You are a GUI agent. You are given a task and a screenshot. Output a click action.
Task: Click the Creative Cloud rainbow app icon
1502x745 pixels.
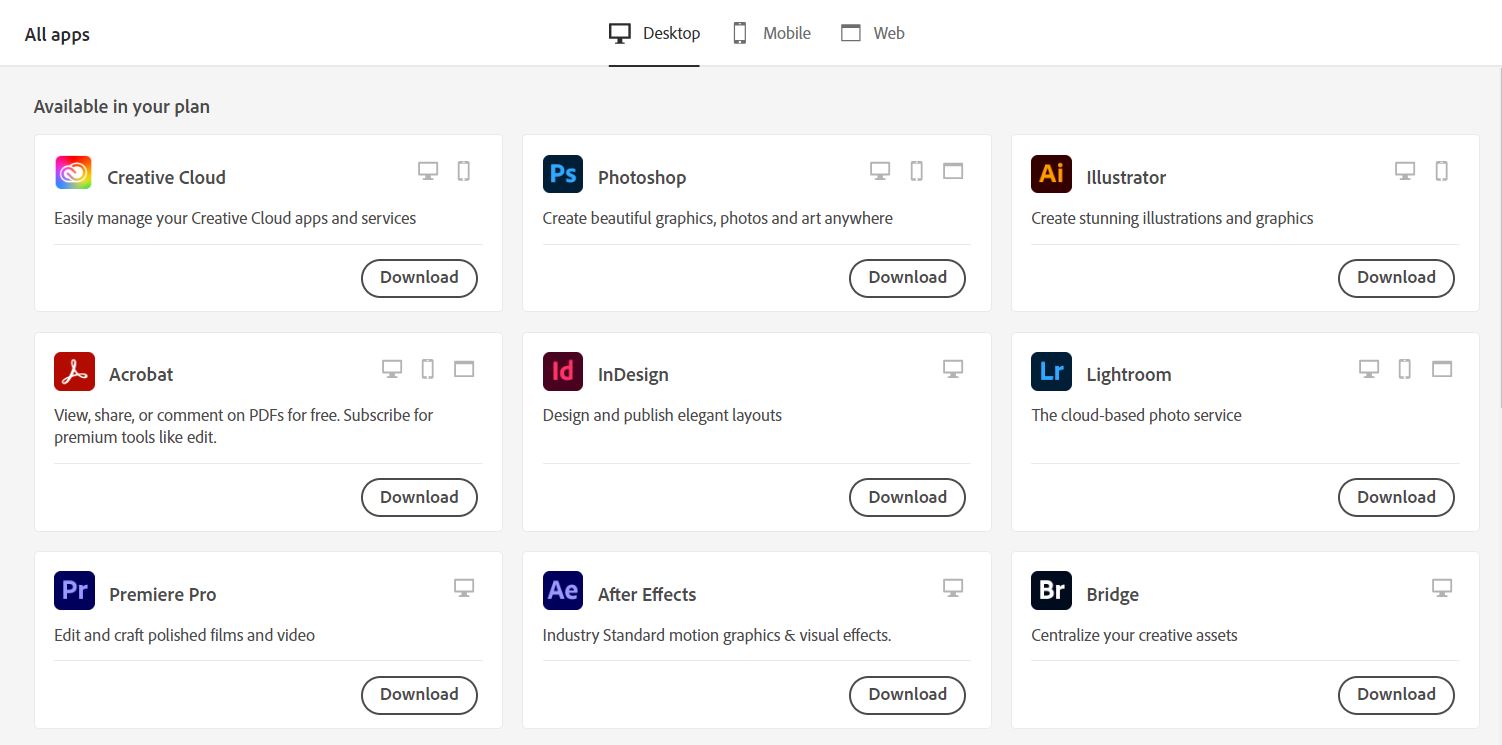pyautogui.click(x=73, y=174)
